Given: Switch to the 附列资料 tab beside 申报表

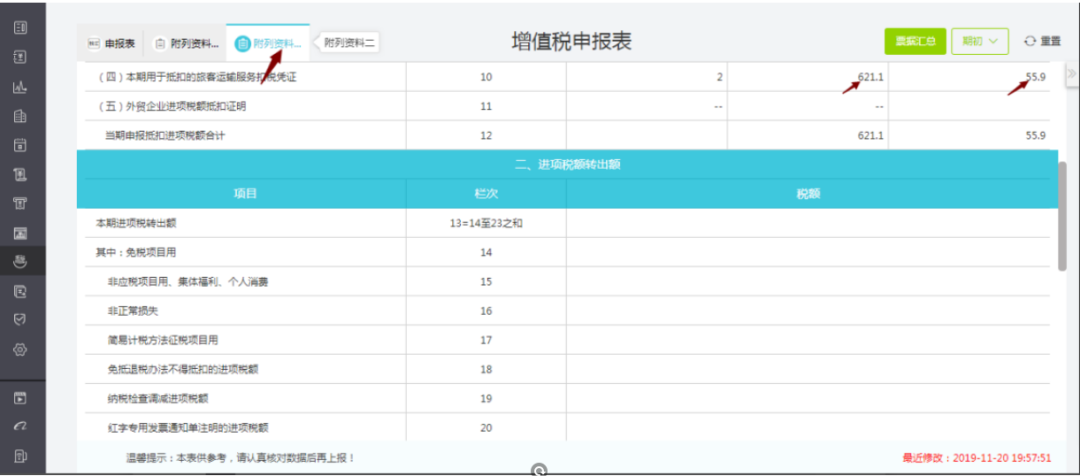Looking at the screenshot, I should point(185,43).
